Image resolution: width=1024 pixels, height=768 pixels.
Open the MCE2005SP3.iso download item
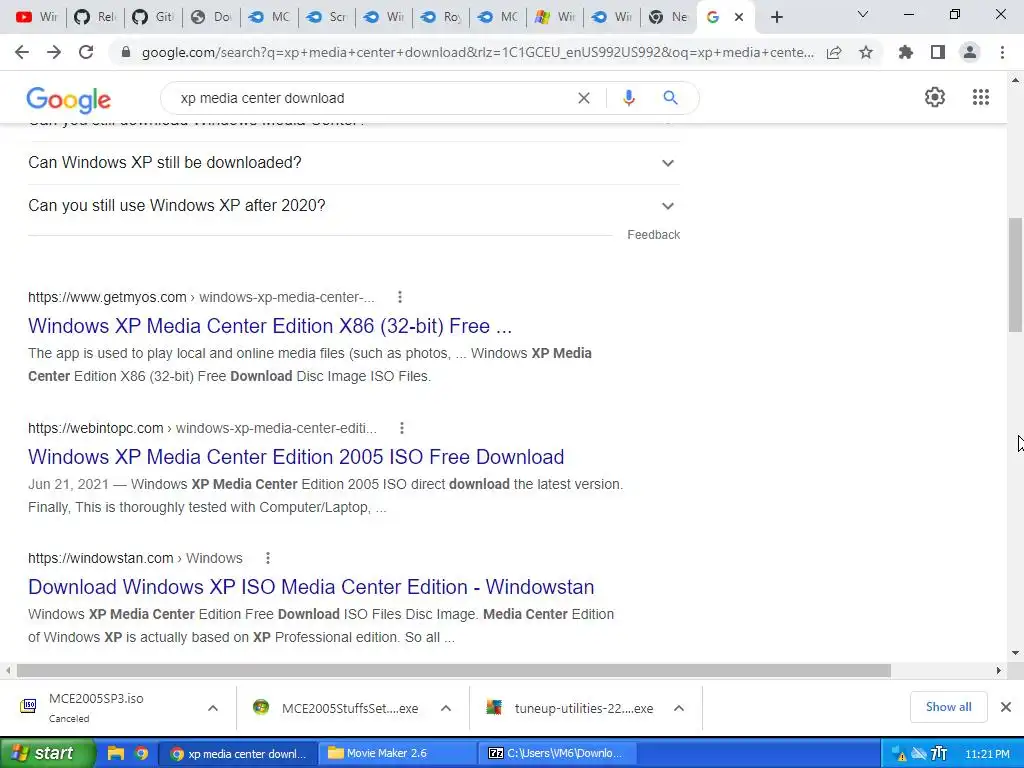pyautogui.click(x=95, y=707)
